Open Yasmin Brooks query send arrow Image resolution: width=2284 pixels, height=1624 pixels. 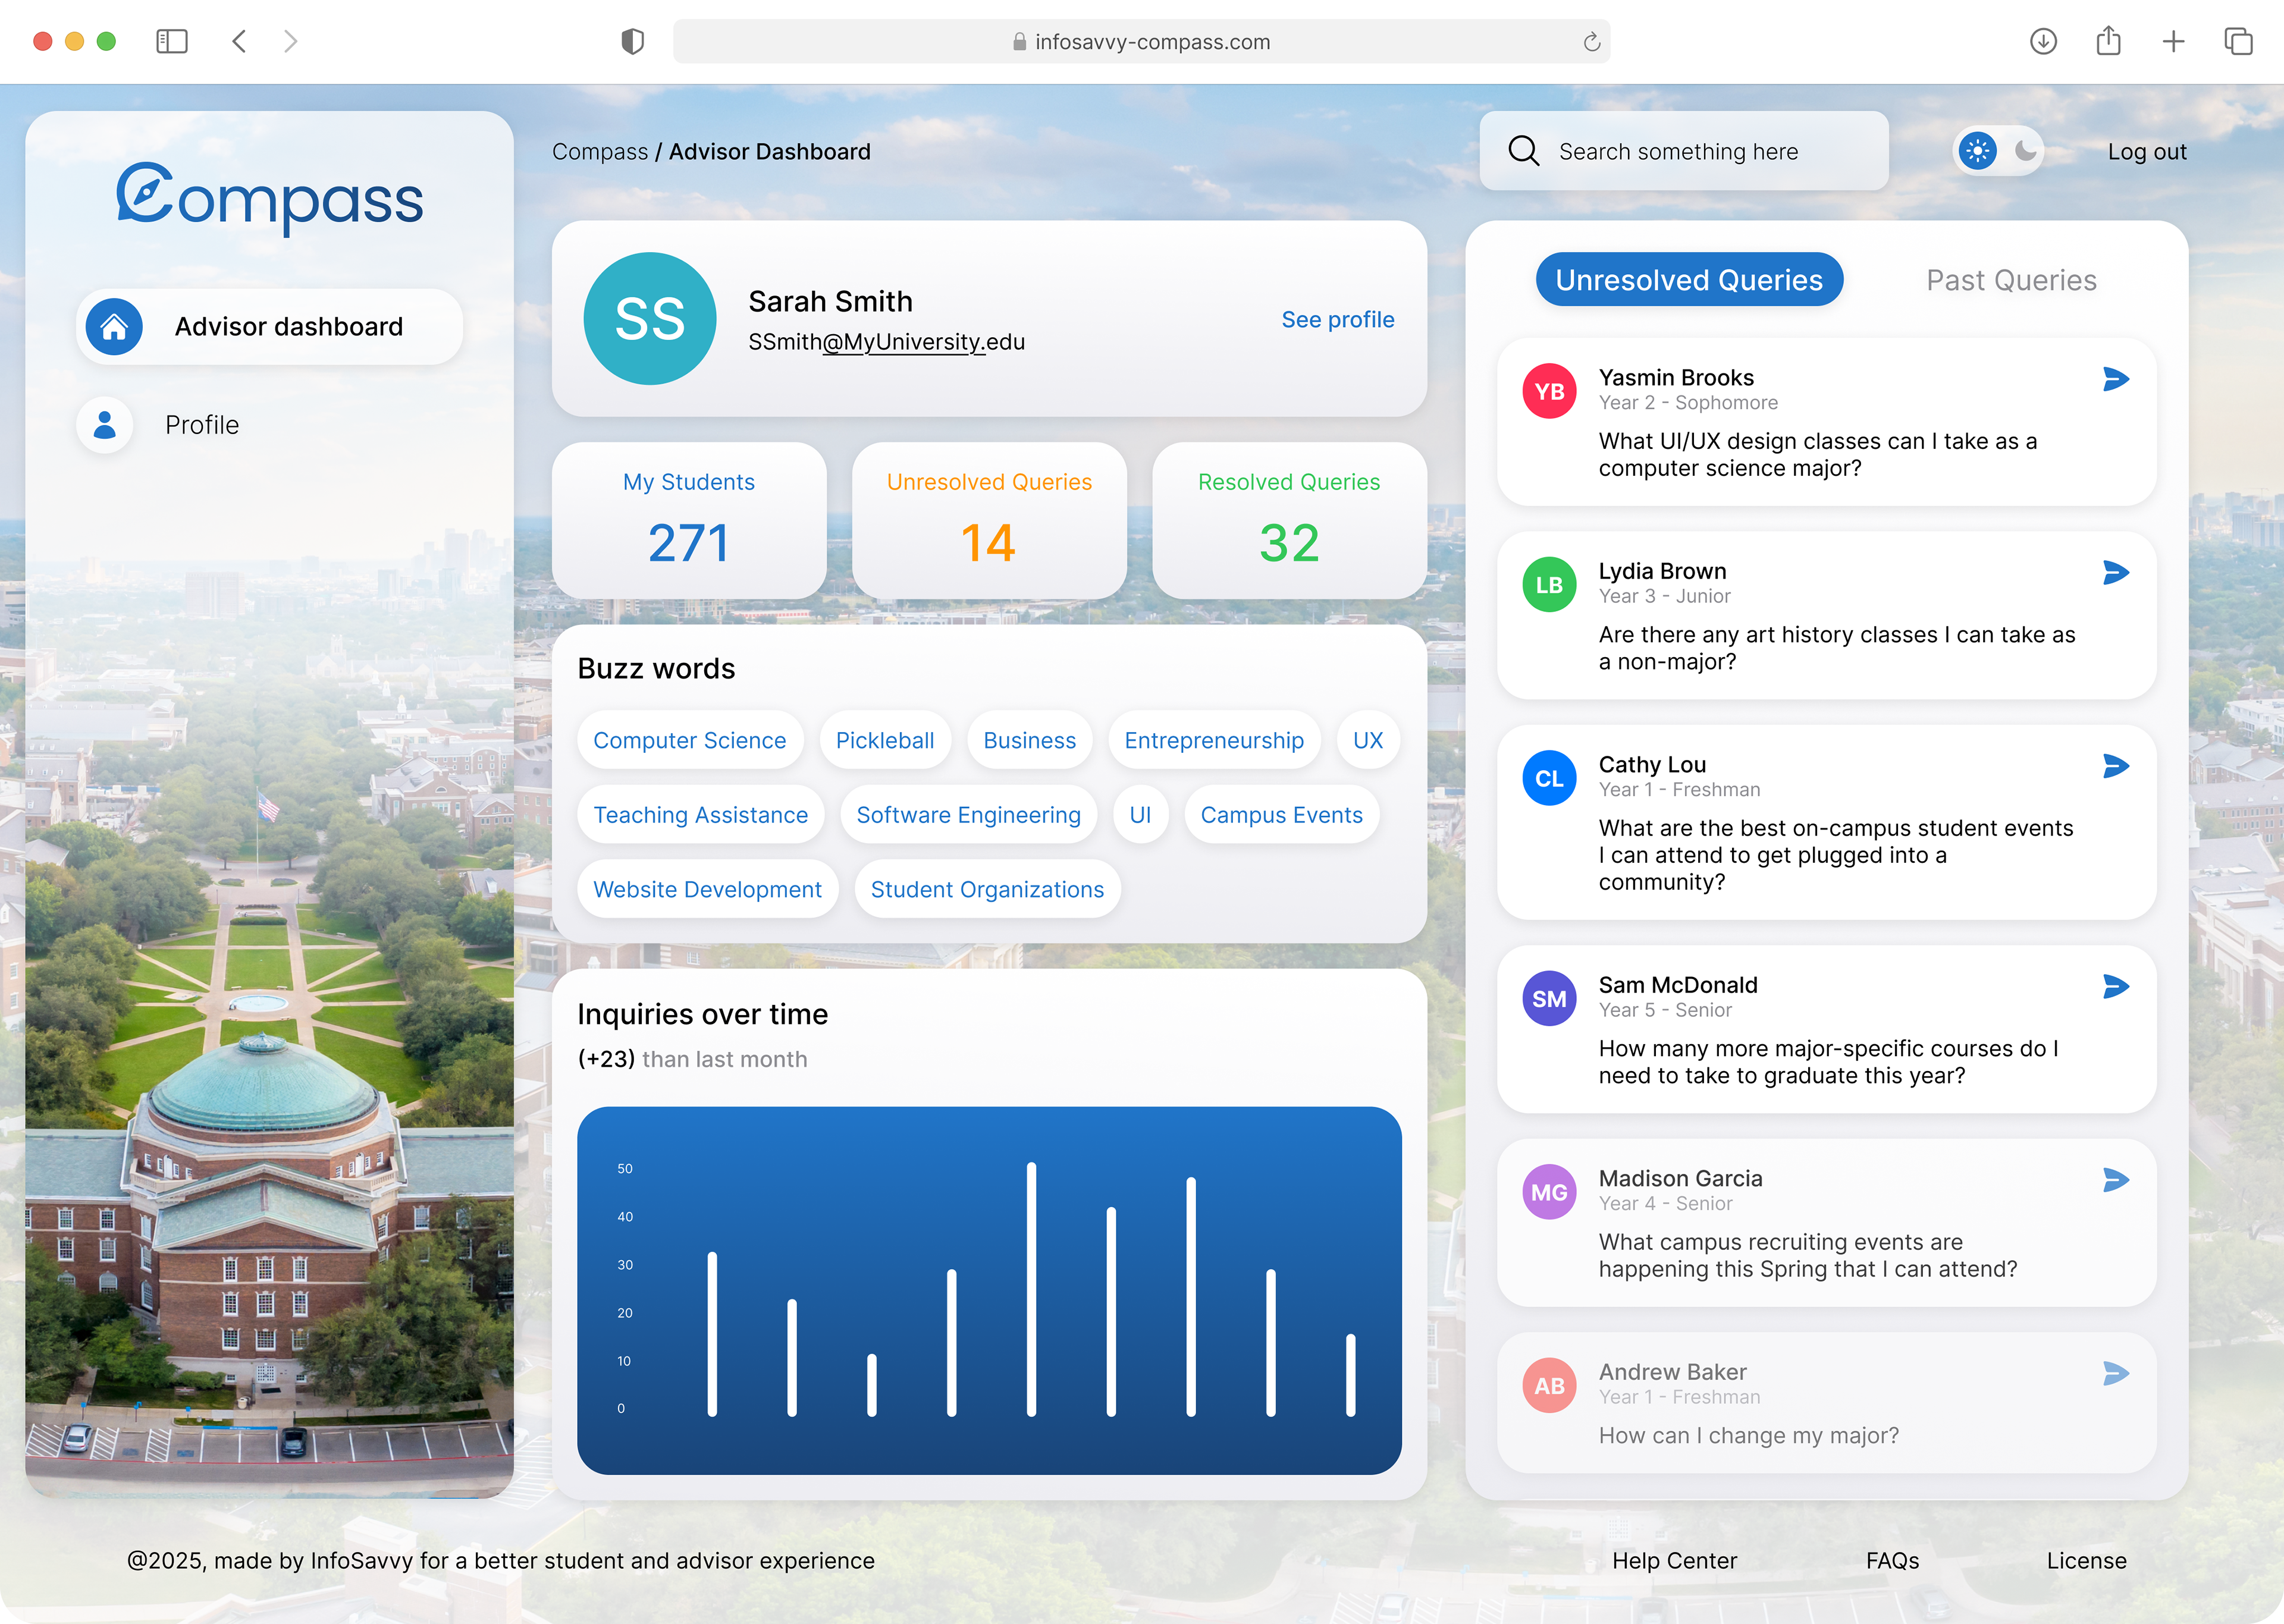2116,379
